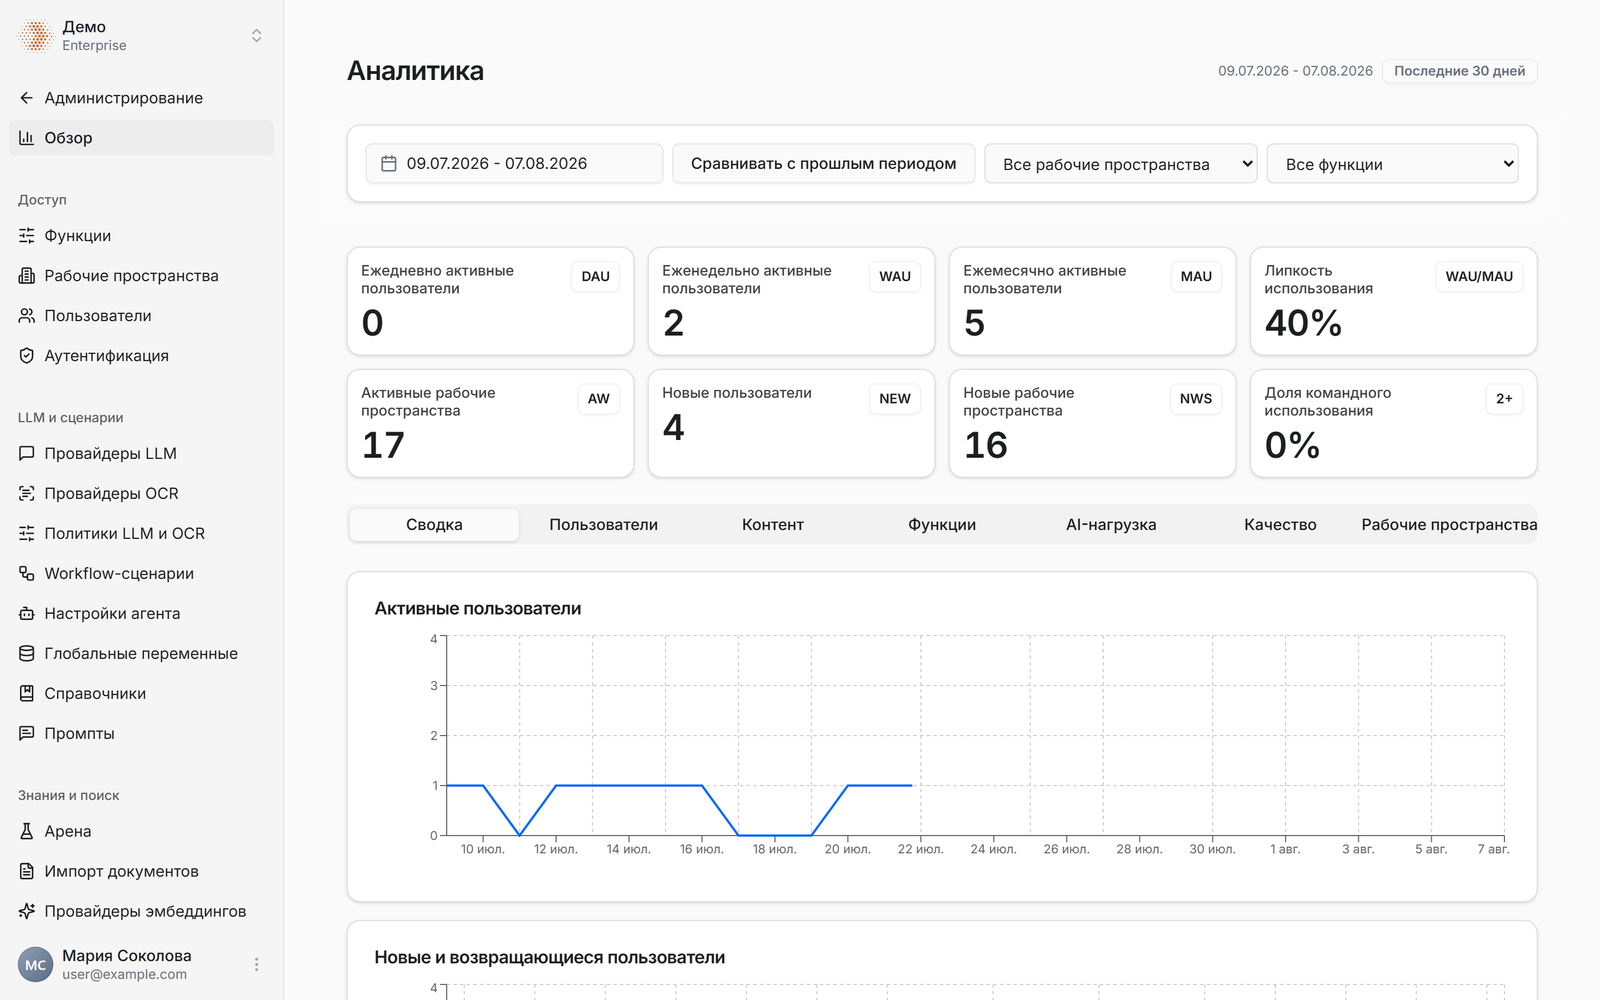Click the header date text 09.07.2026 - 07.08.2026
Viewport: 1600px width, 1000px height.
point(1295,71)
